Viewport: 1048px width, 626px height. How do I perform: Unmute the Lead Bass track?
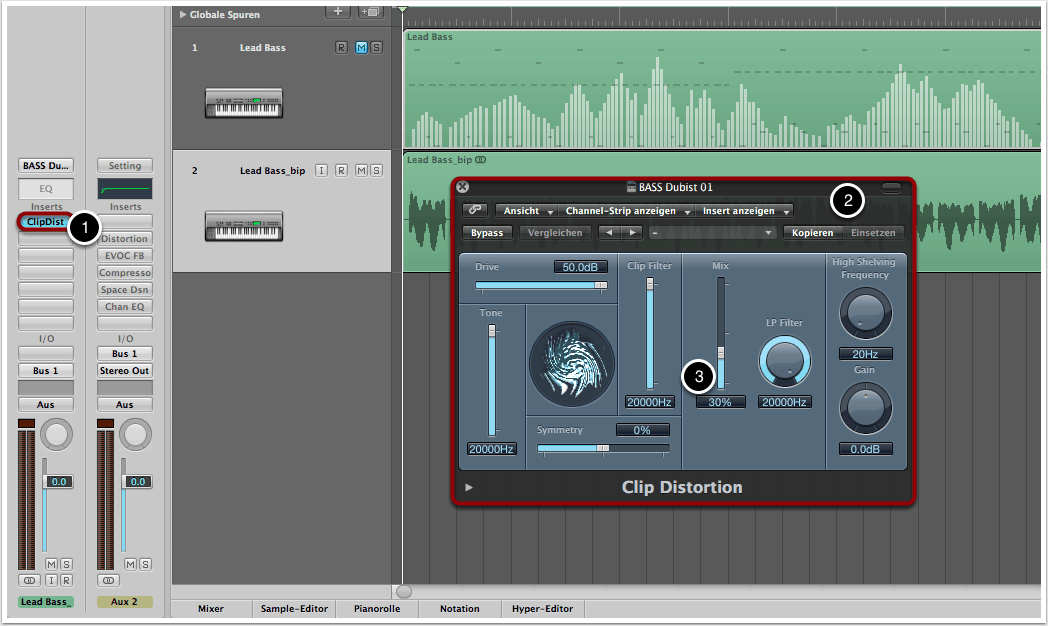[x=361, y=48]
